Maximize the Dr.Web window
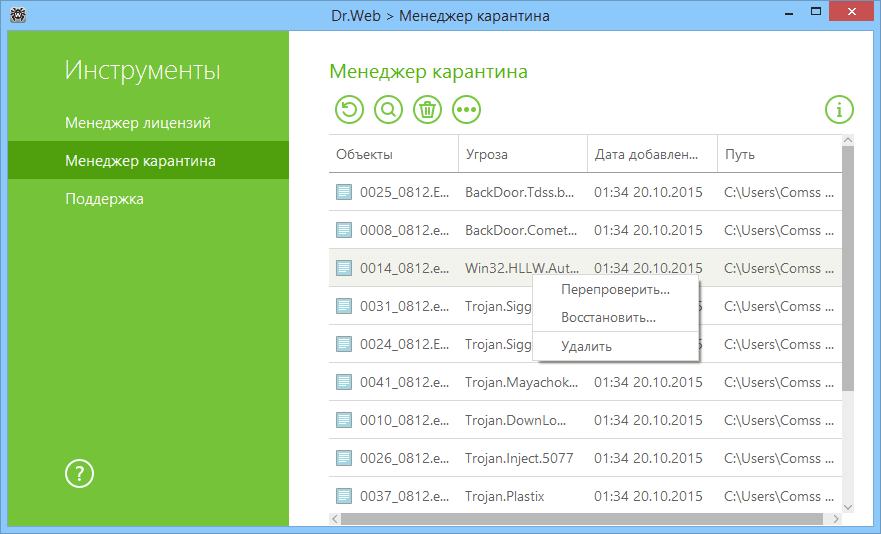881x534 pixels. (816, 11)
